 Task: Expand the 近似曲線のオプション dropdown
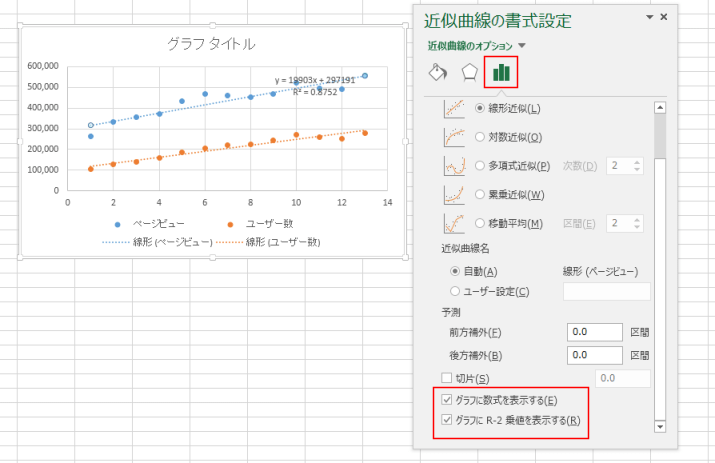coord(522,46)
